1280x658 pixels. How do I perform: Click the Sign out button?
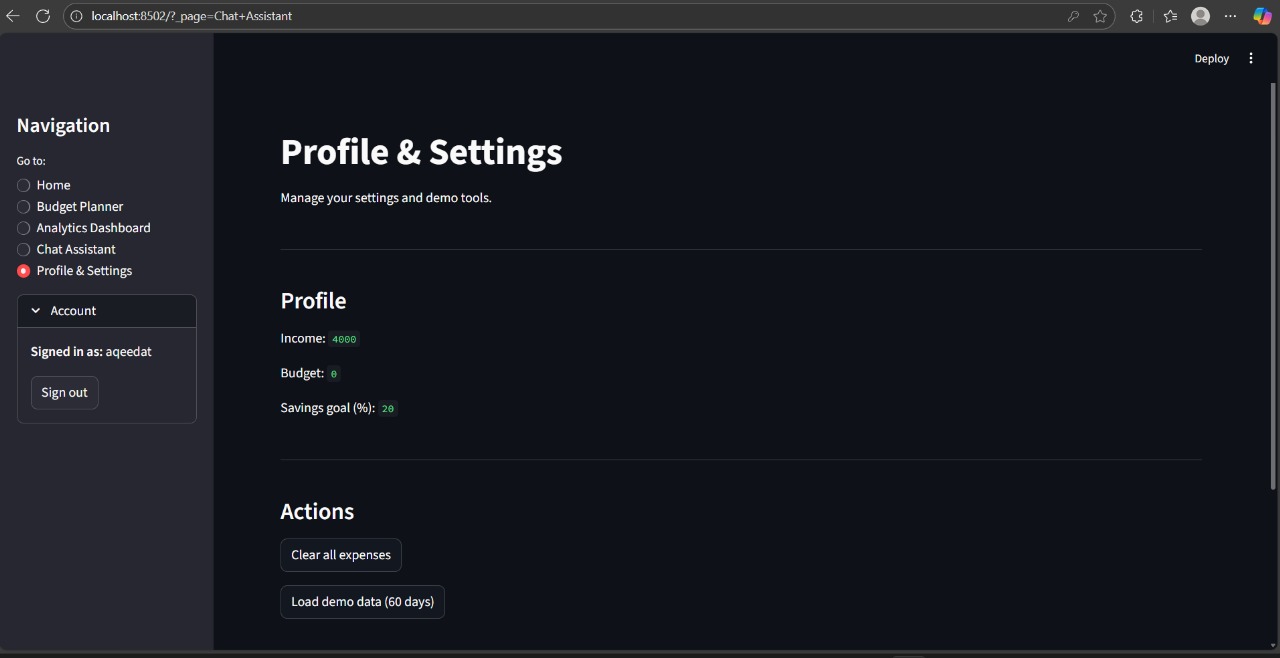[x=65, y=393]
